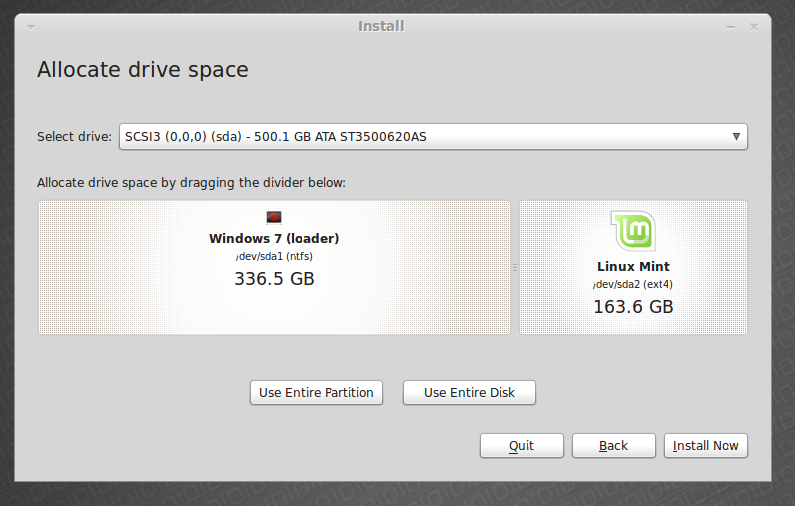Click the Install title bar text
The width and height of the screenshot is (795, 506).
[381, 26]
